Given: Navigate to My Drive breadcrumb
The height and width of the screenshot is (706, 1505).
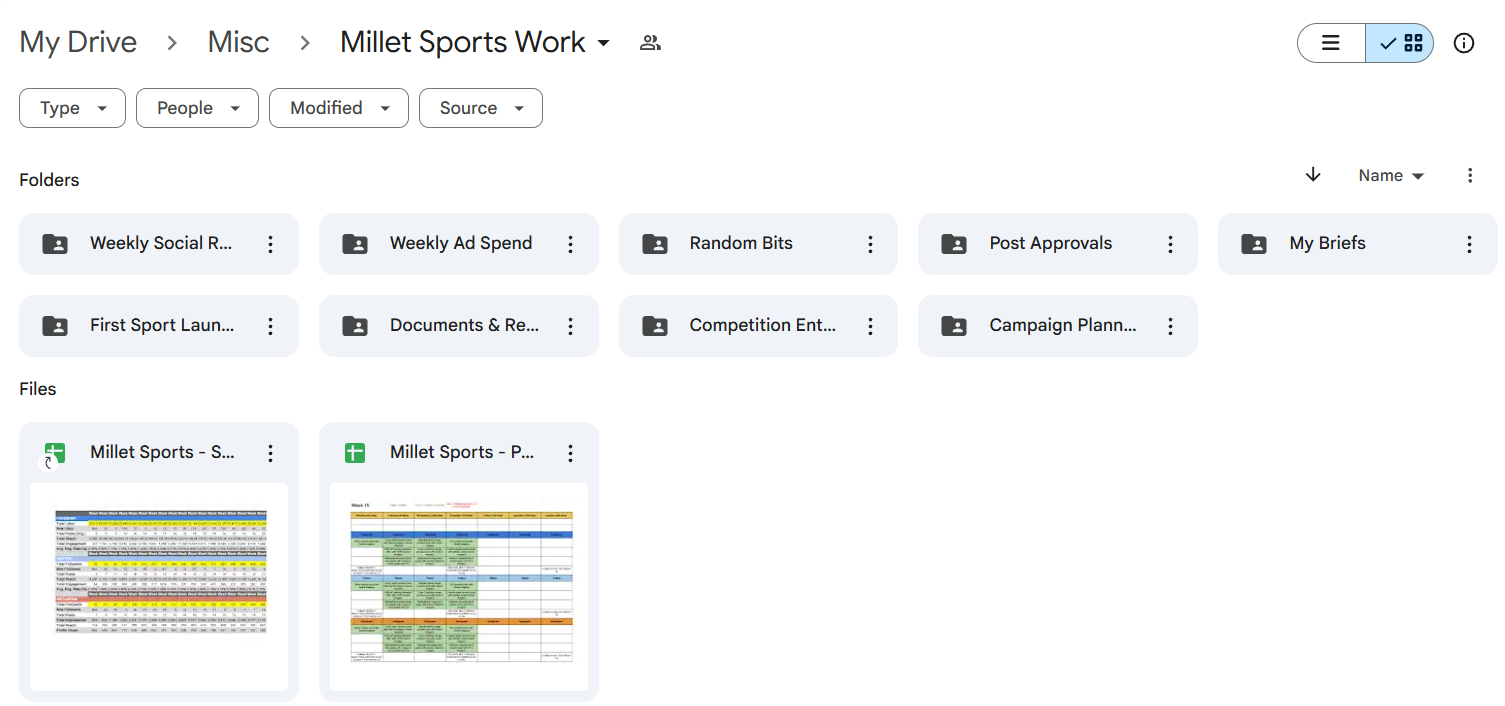Looking at the screenshot, I should 78,42.
